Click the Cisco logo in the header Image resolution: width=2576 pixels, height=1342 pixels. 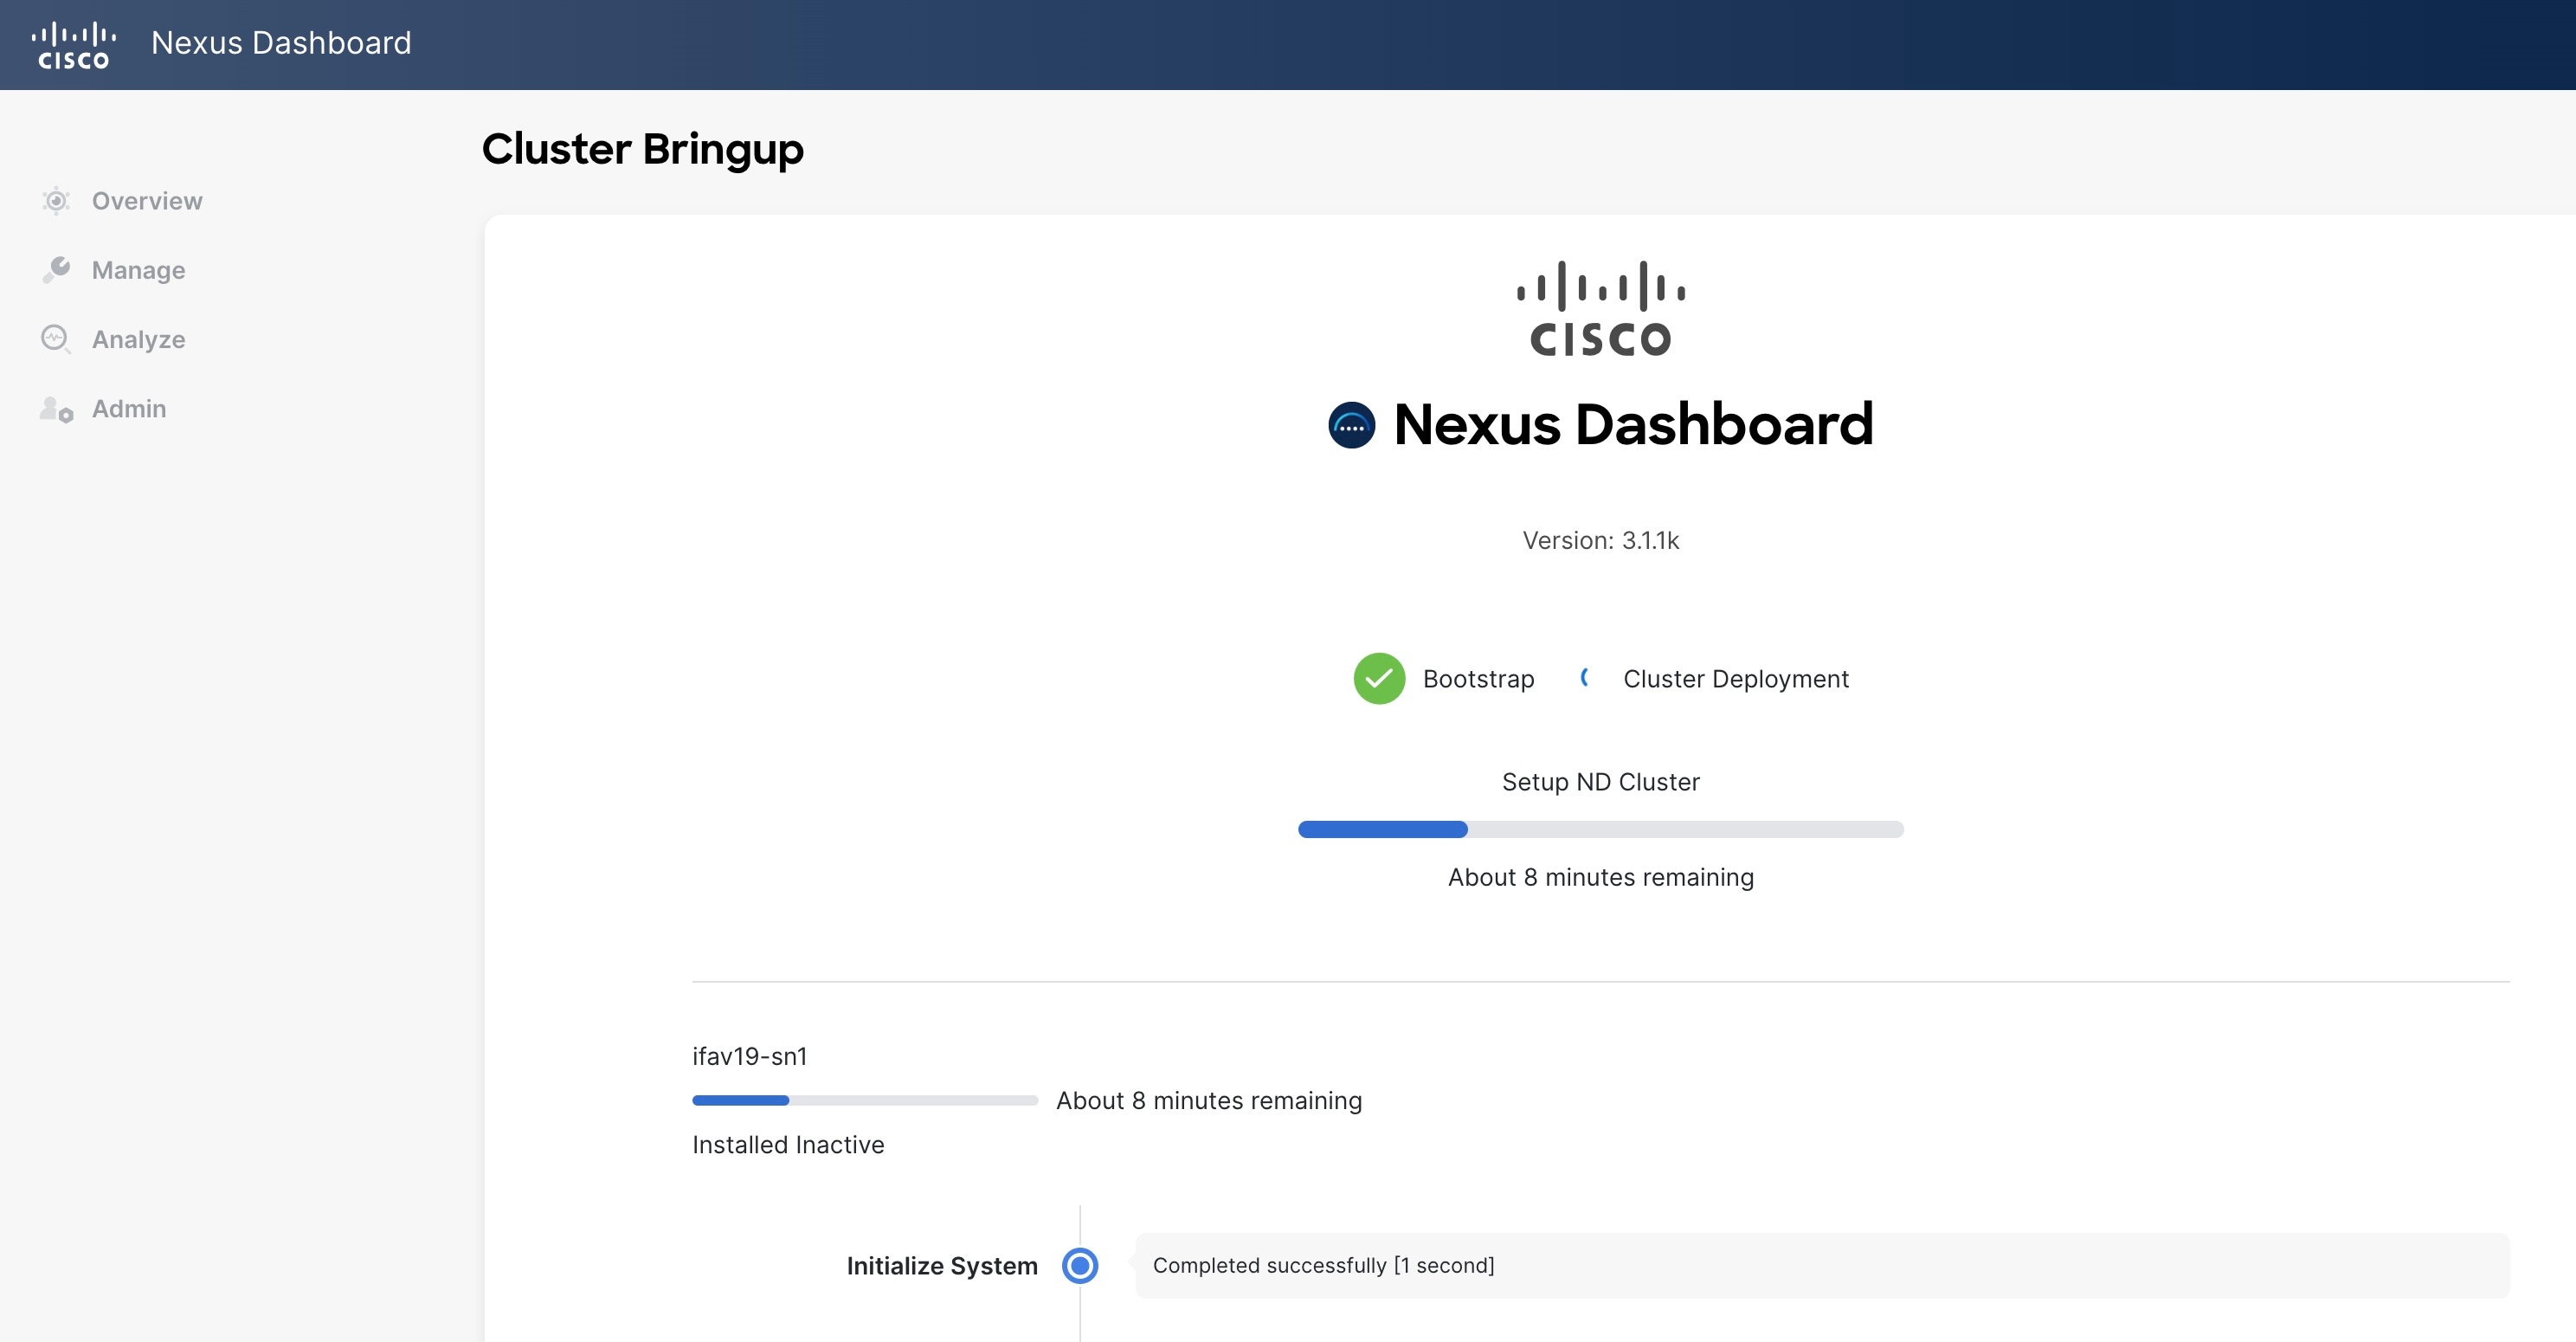tap(74, 44)
